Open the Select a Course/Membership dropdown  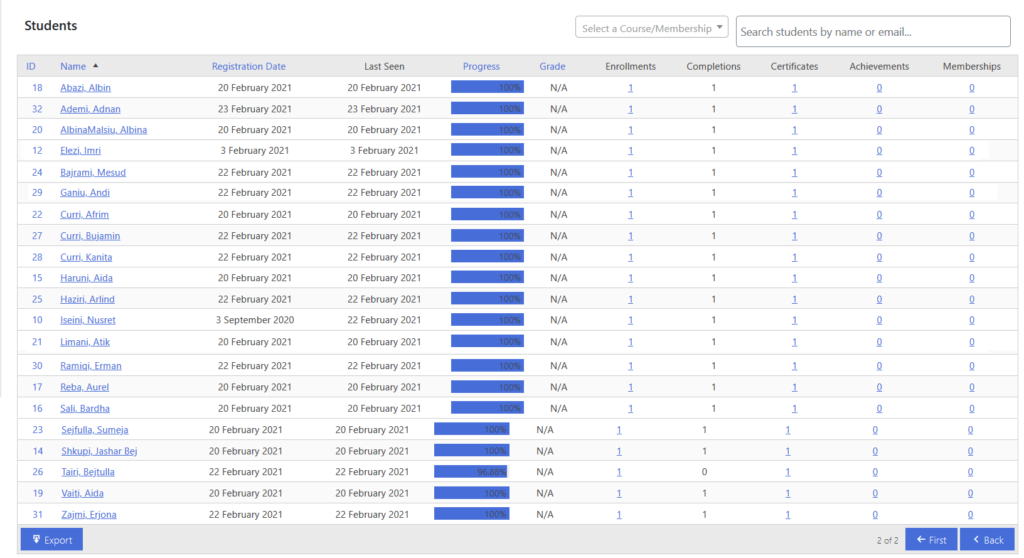tap(651, 28)
